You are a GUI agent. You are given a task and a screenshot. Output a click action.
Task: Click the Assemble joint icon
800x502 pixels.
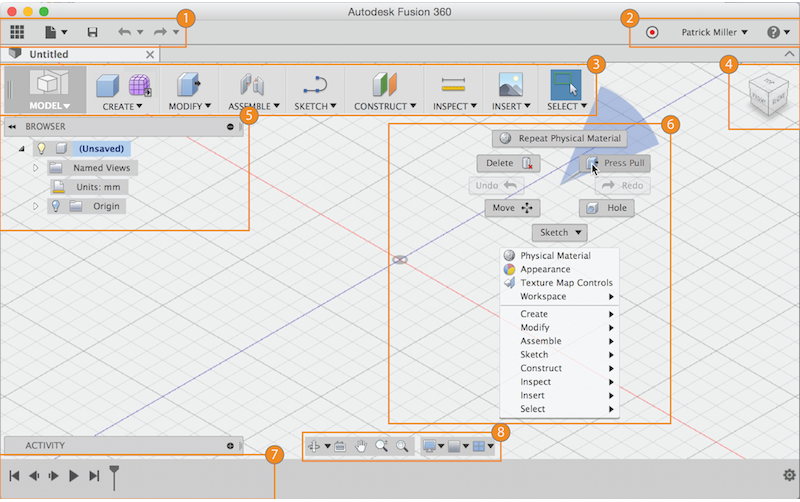[253, 84]
